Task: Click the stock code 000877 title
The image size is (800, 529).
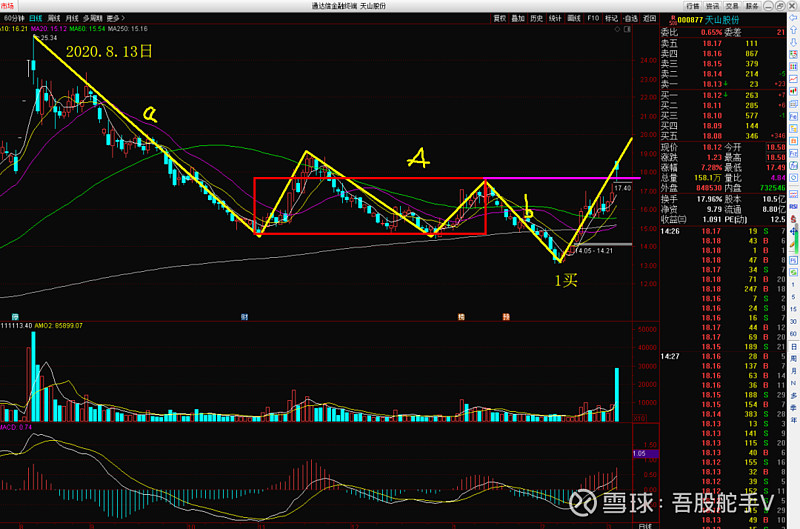Action: click(x=689, y=19)
